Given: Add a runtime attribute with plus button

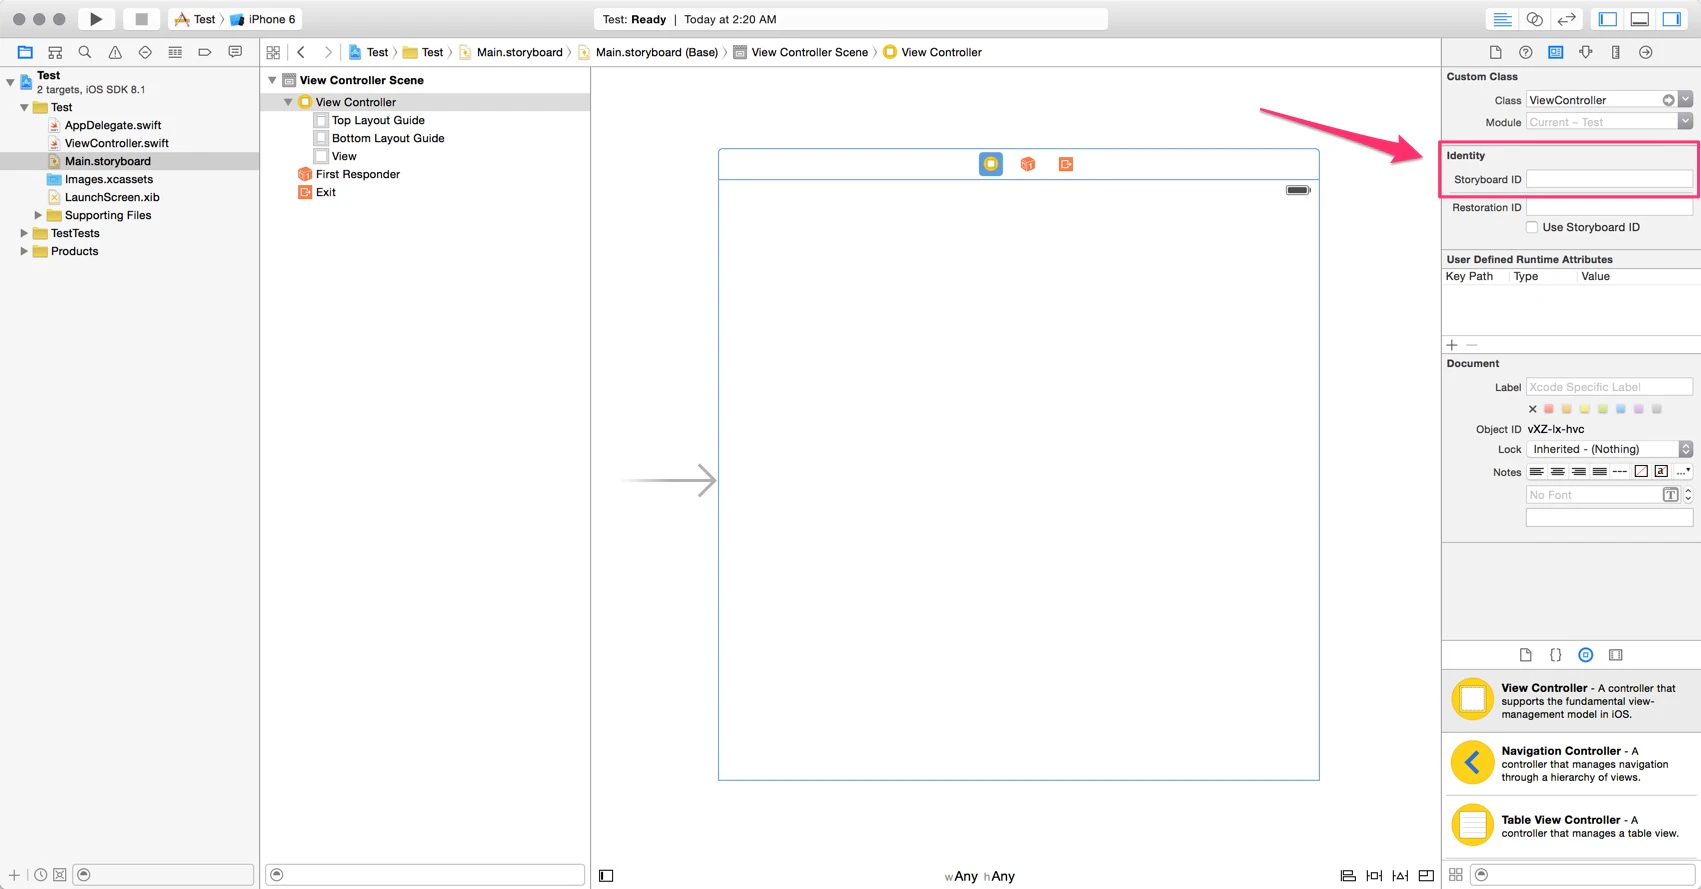Looking at the screenshot, I should 1452,345.
